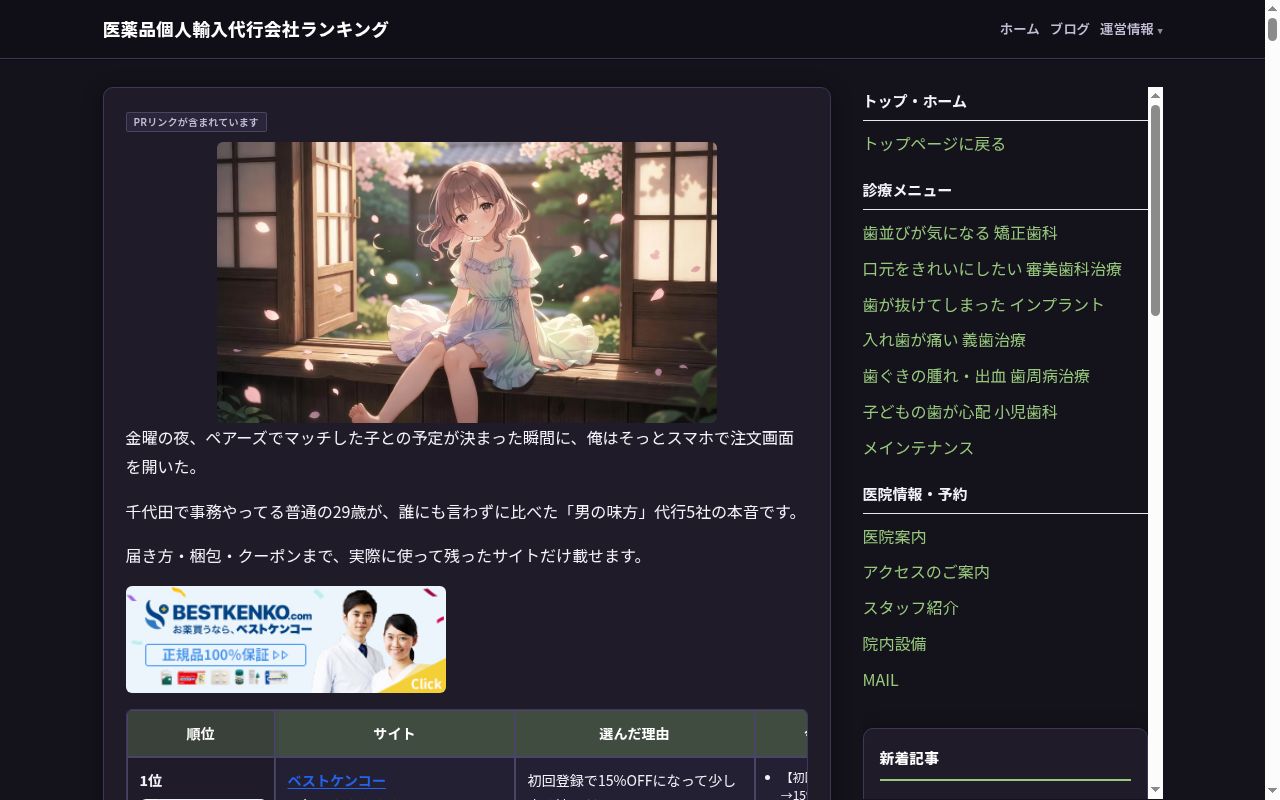Click the サイト table header
This screenshot has height=800, width=1280.
point(395,734)
